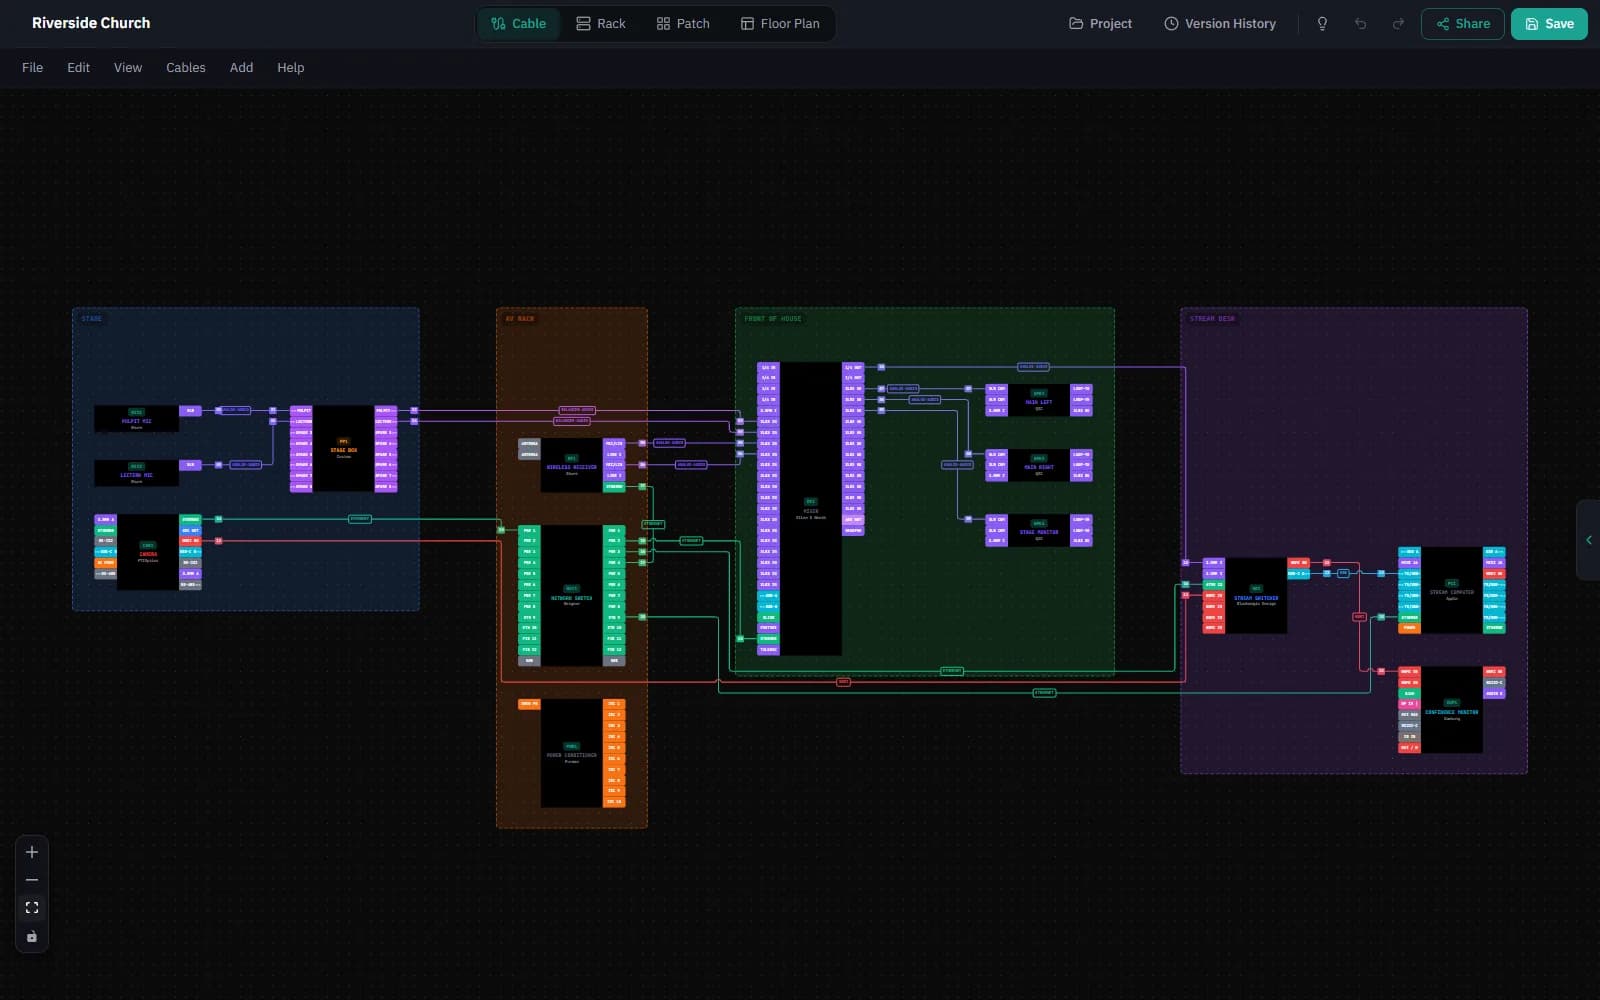Select the Stage Box device node
This screenshot has height=1000, width=1600.
click(x=343, y=448)
